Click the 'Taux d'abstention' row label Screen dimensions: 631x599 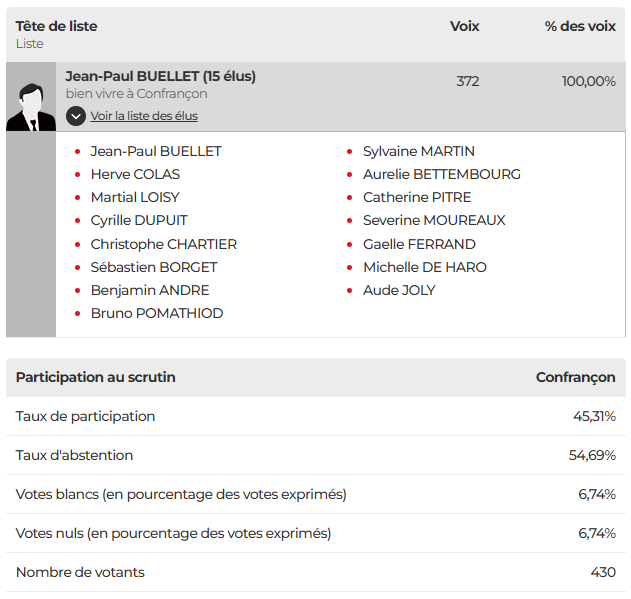tap(74, 455)
